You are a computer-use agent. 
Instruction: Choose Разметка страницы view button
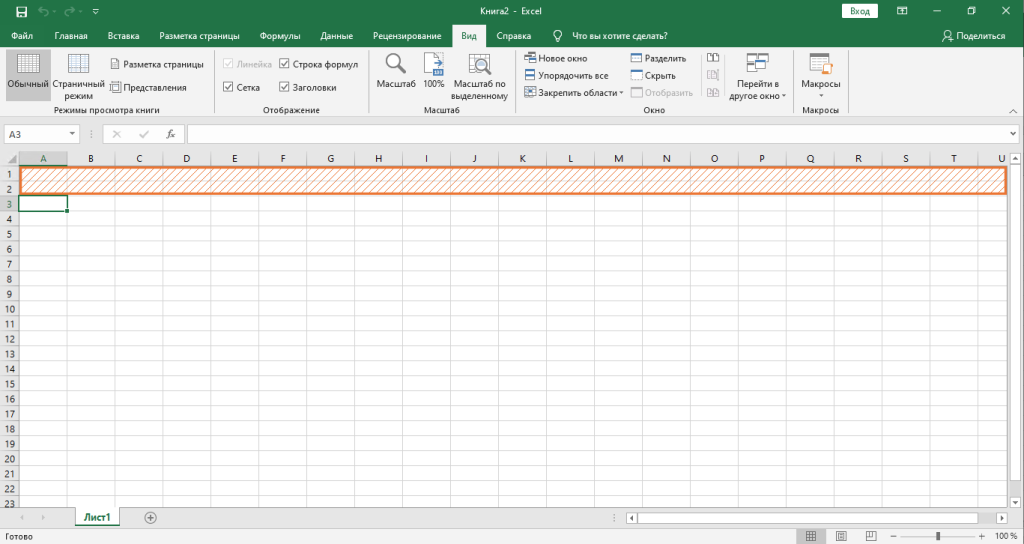click(x=157, y=64)
